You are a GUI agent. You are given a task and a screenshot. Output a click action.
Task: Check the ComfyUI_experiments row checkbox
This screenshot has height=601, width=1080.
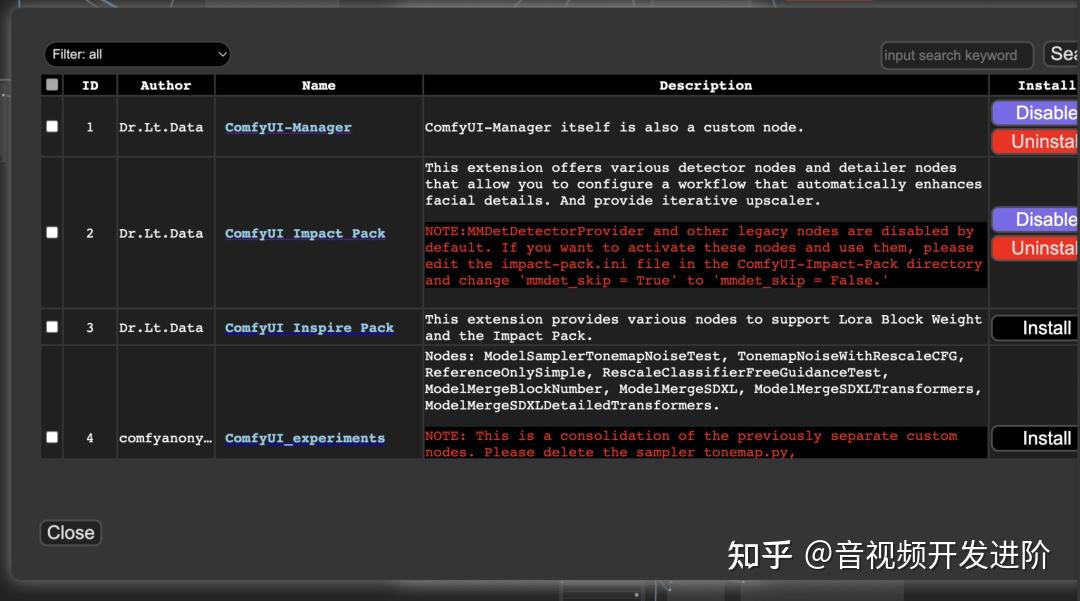(x=51, y=438)
